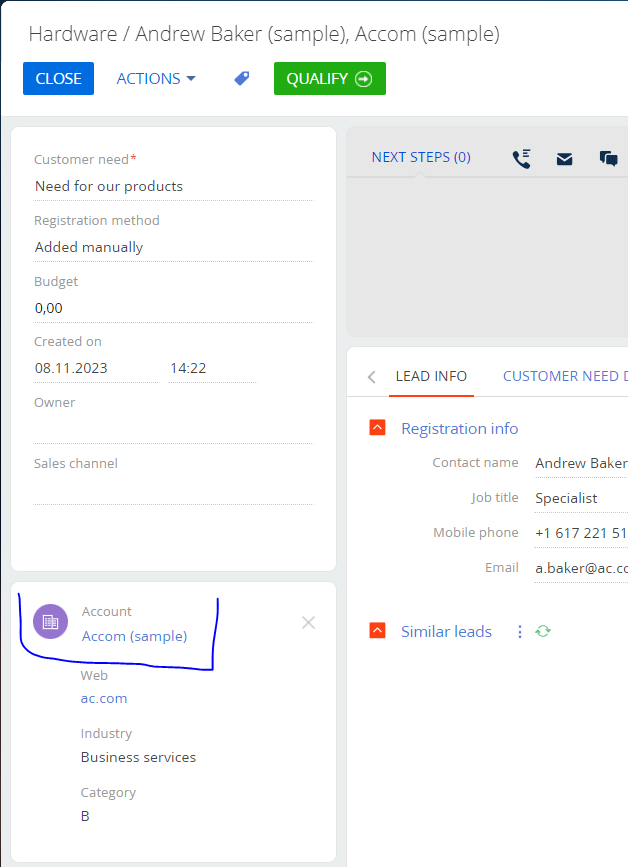Switch to the Lead Info tab
This screenshot has height=867, width=628.
[431, 376]
